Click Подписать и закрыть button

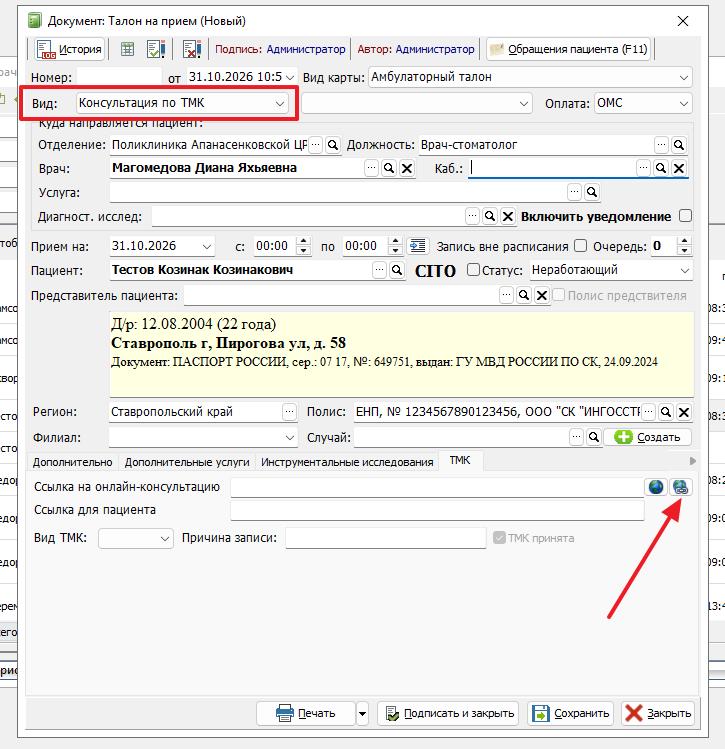448,713
